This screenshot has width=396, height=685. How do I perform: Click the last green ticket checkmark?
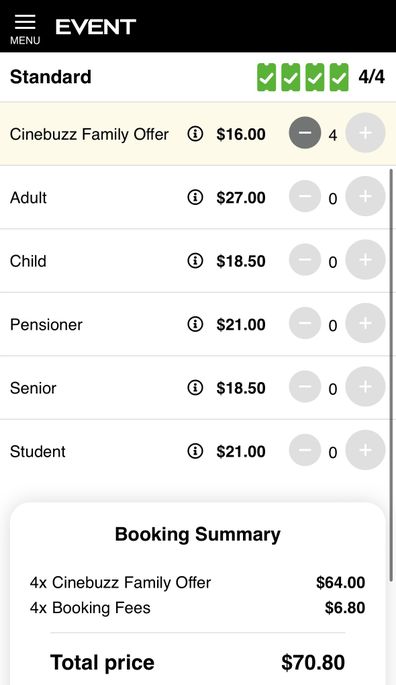pos(339,77)
